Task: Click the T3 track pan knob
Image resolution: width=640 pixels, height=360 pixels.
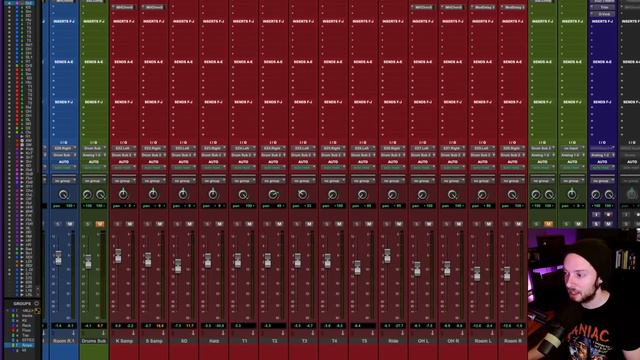Action: tap(302, 195)
